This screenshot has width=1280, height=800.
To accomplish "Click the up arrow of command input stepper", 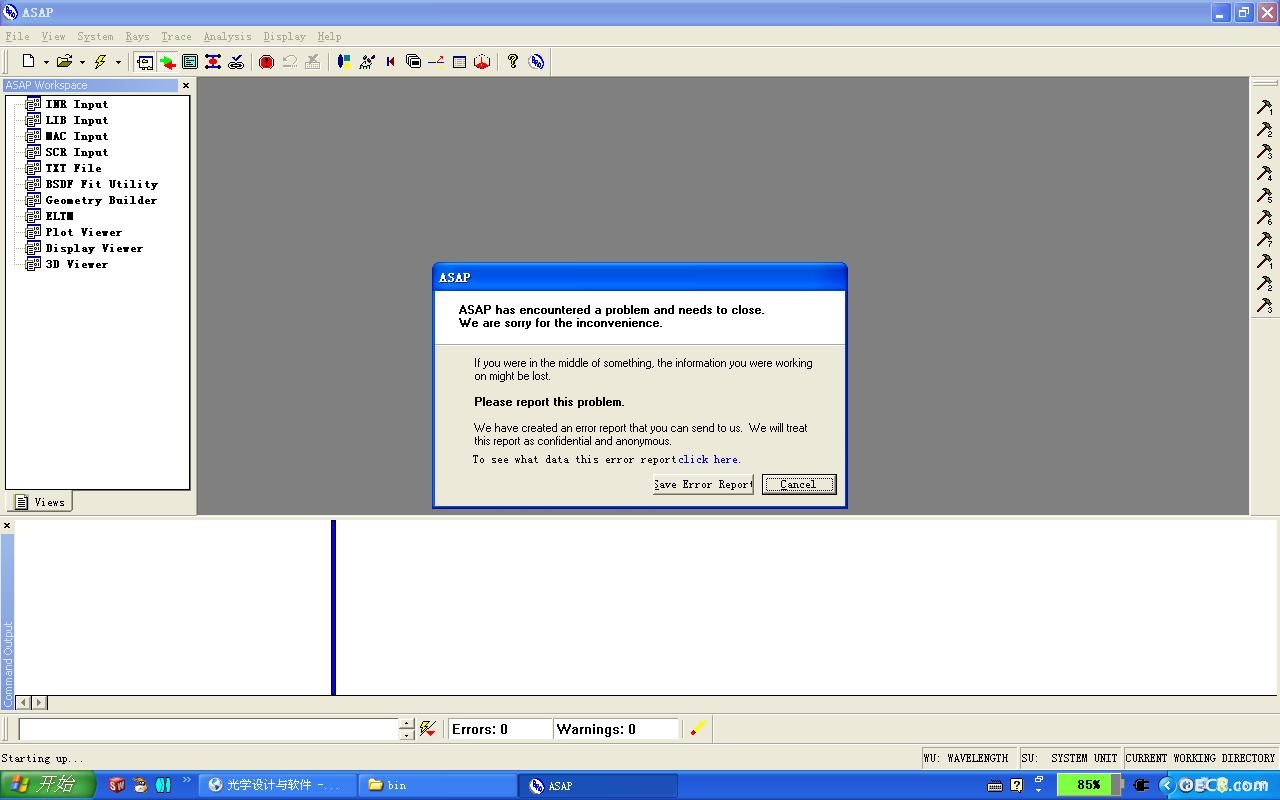I will coord(407,723).
